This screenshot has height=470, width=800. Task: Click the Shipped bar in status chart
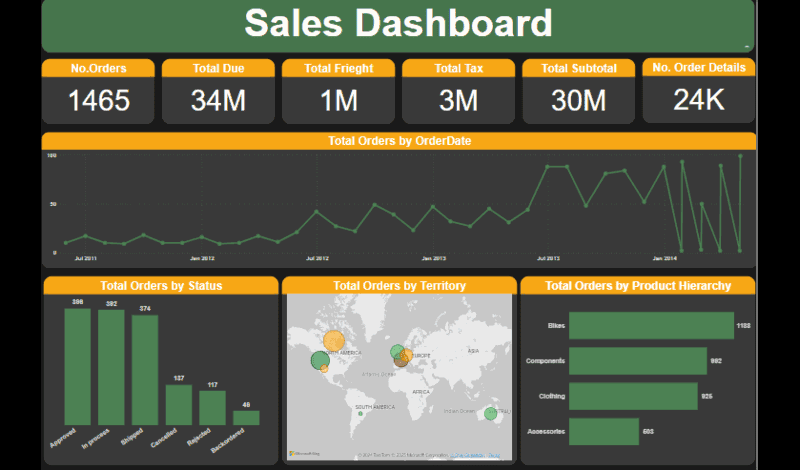[145, 370]
